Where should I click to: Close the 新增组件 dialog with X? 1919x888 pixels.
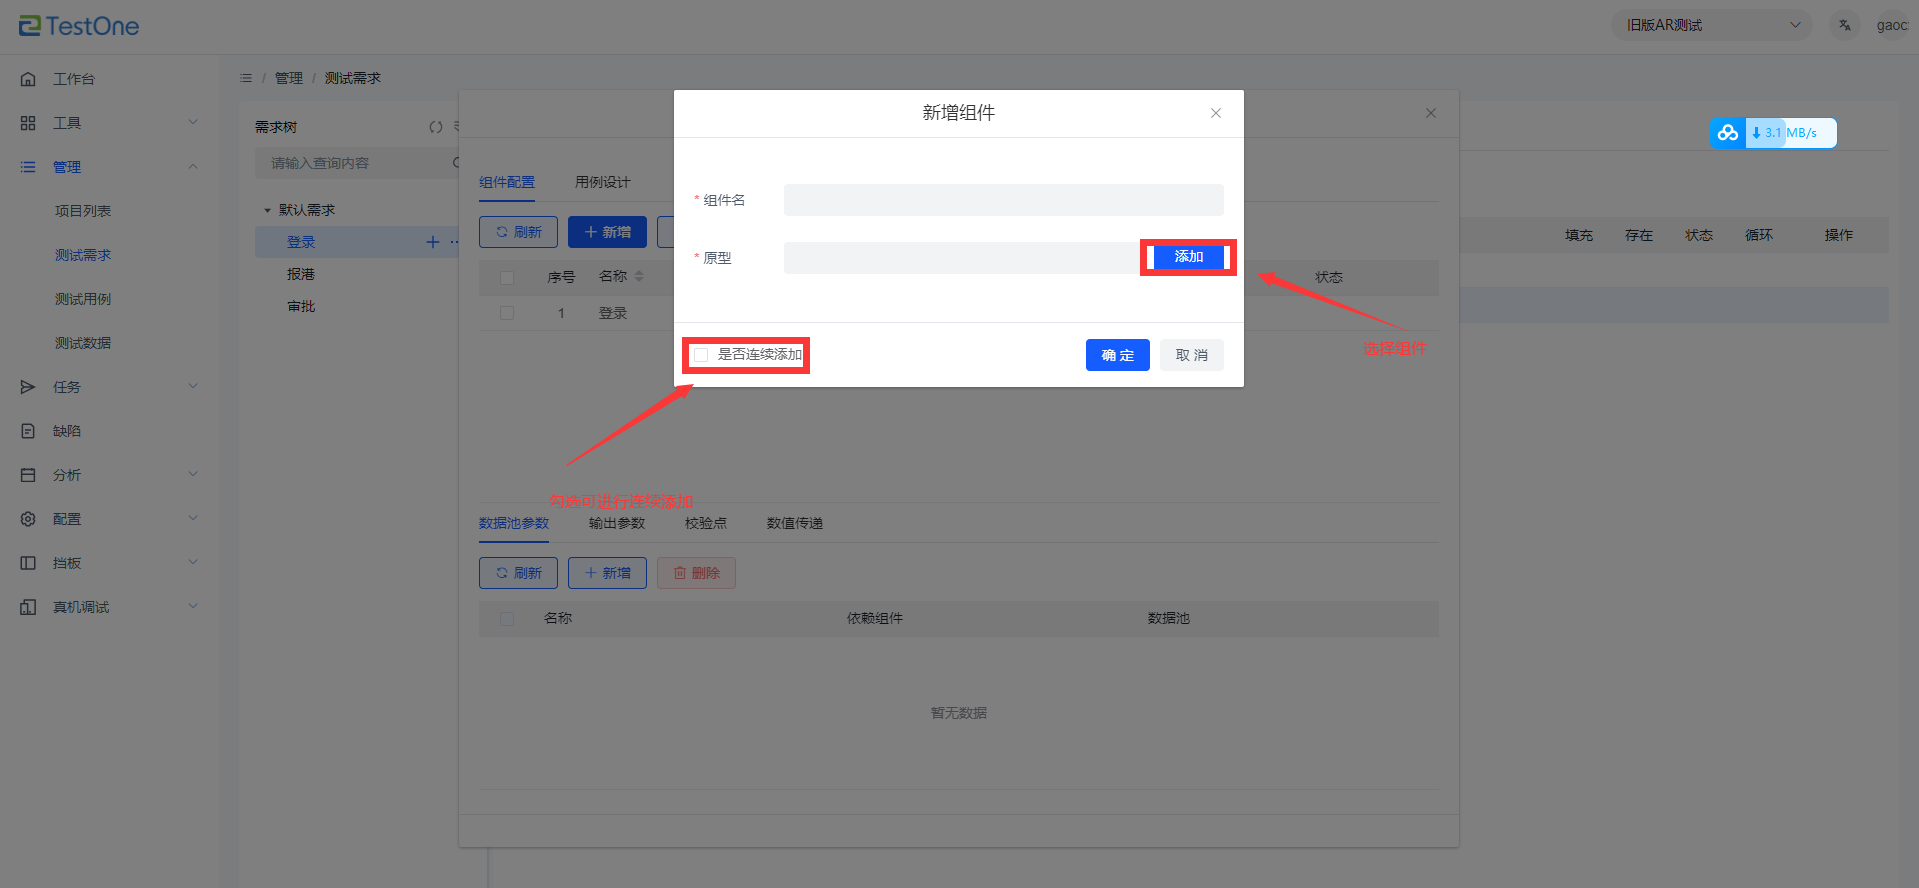[1216, 113]
